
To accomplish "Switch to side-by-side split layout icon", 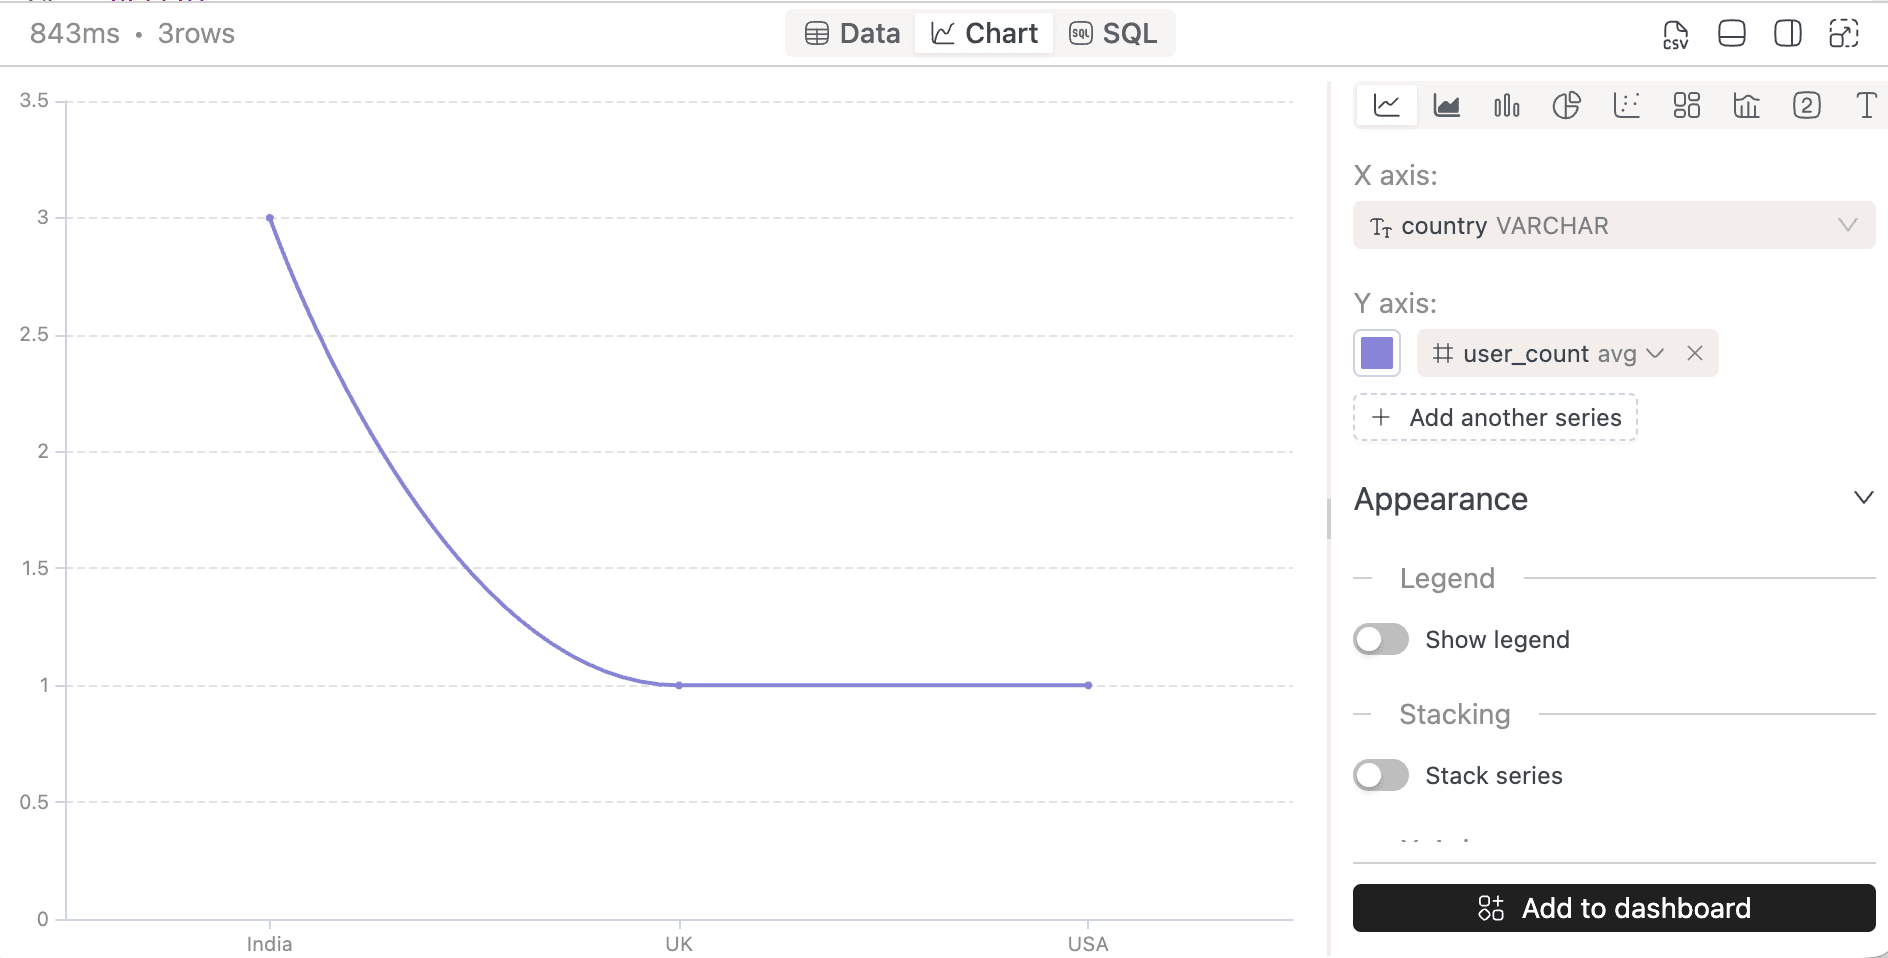I will (x=1787, y=34).
